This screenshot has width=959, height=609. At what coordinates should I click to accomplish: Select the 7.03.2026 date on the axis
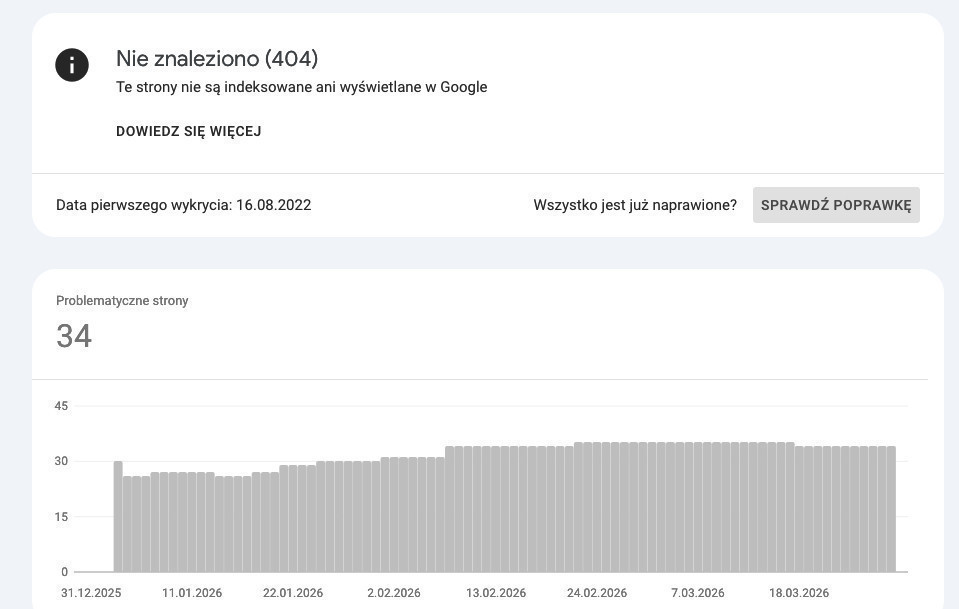pyautogui.click(x=698, y=593)
